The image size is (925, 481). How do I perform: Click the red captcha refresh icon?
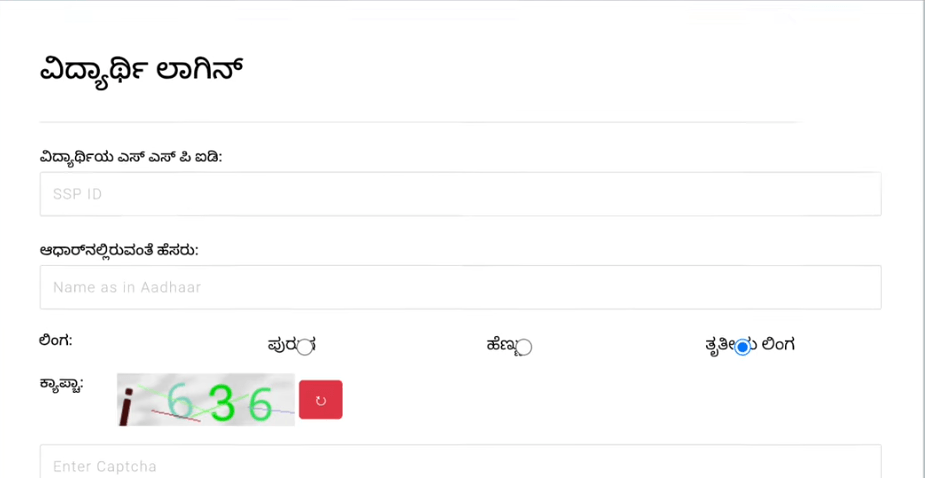click(x=320, y=400)
